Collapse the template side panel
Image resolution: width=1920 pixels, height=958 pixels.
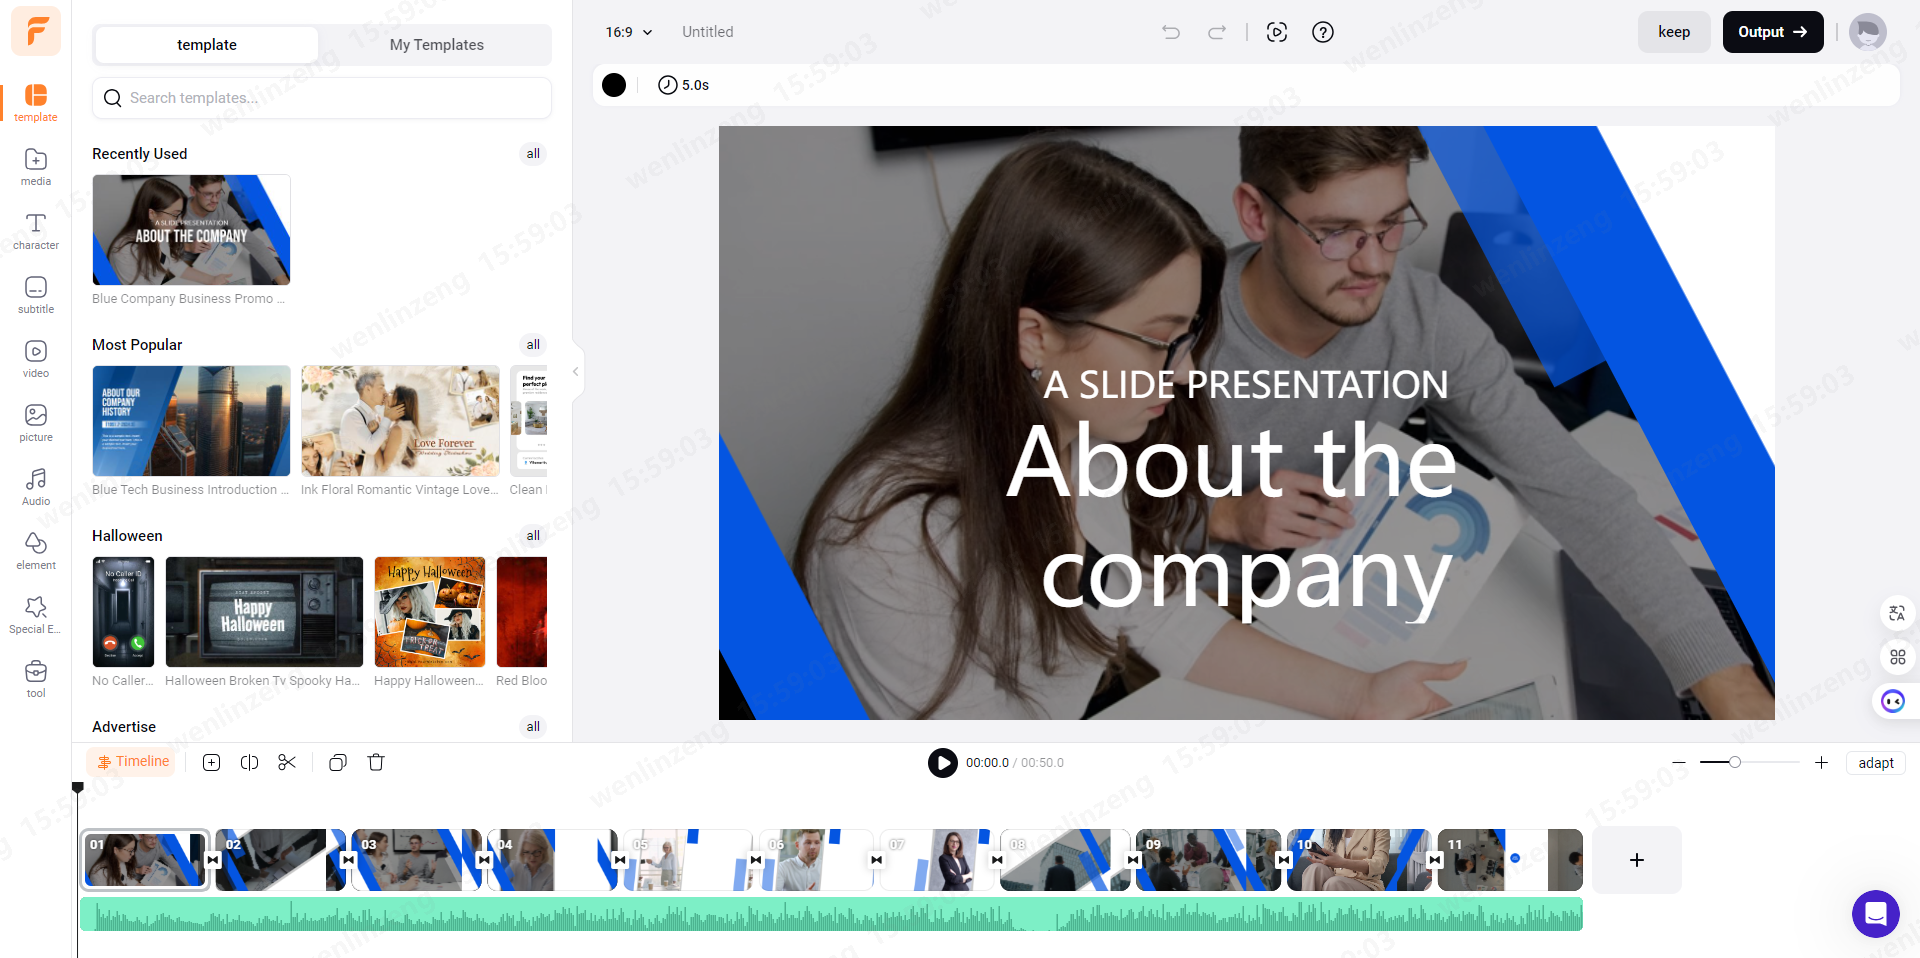point(575,372)
